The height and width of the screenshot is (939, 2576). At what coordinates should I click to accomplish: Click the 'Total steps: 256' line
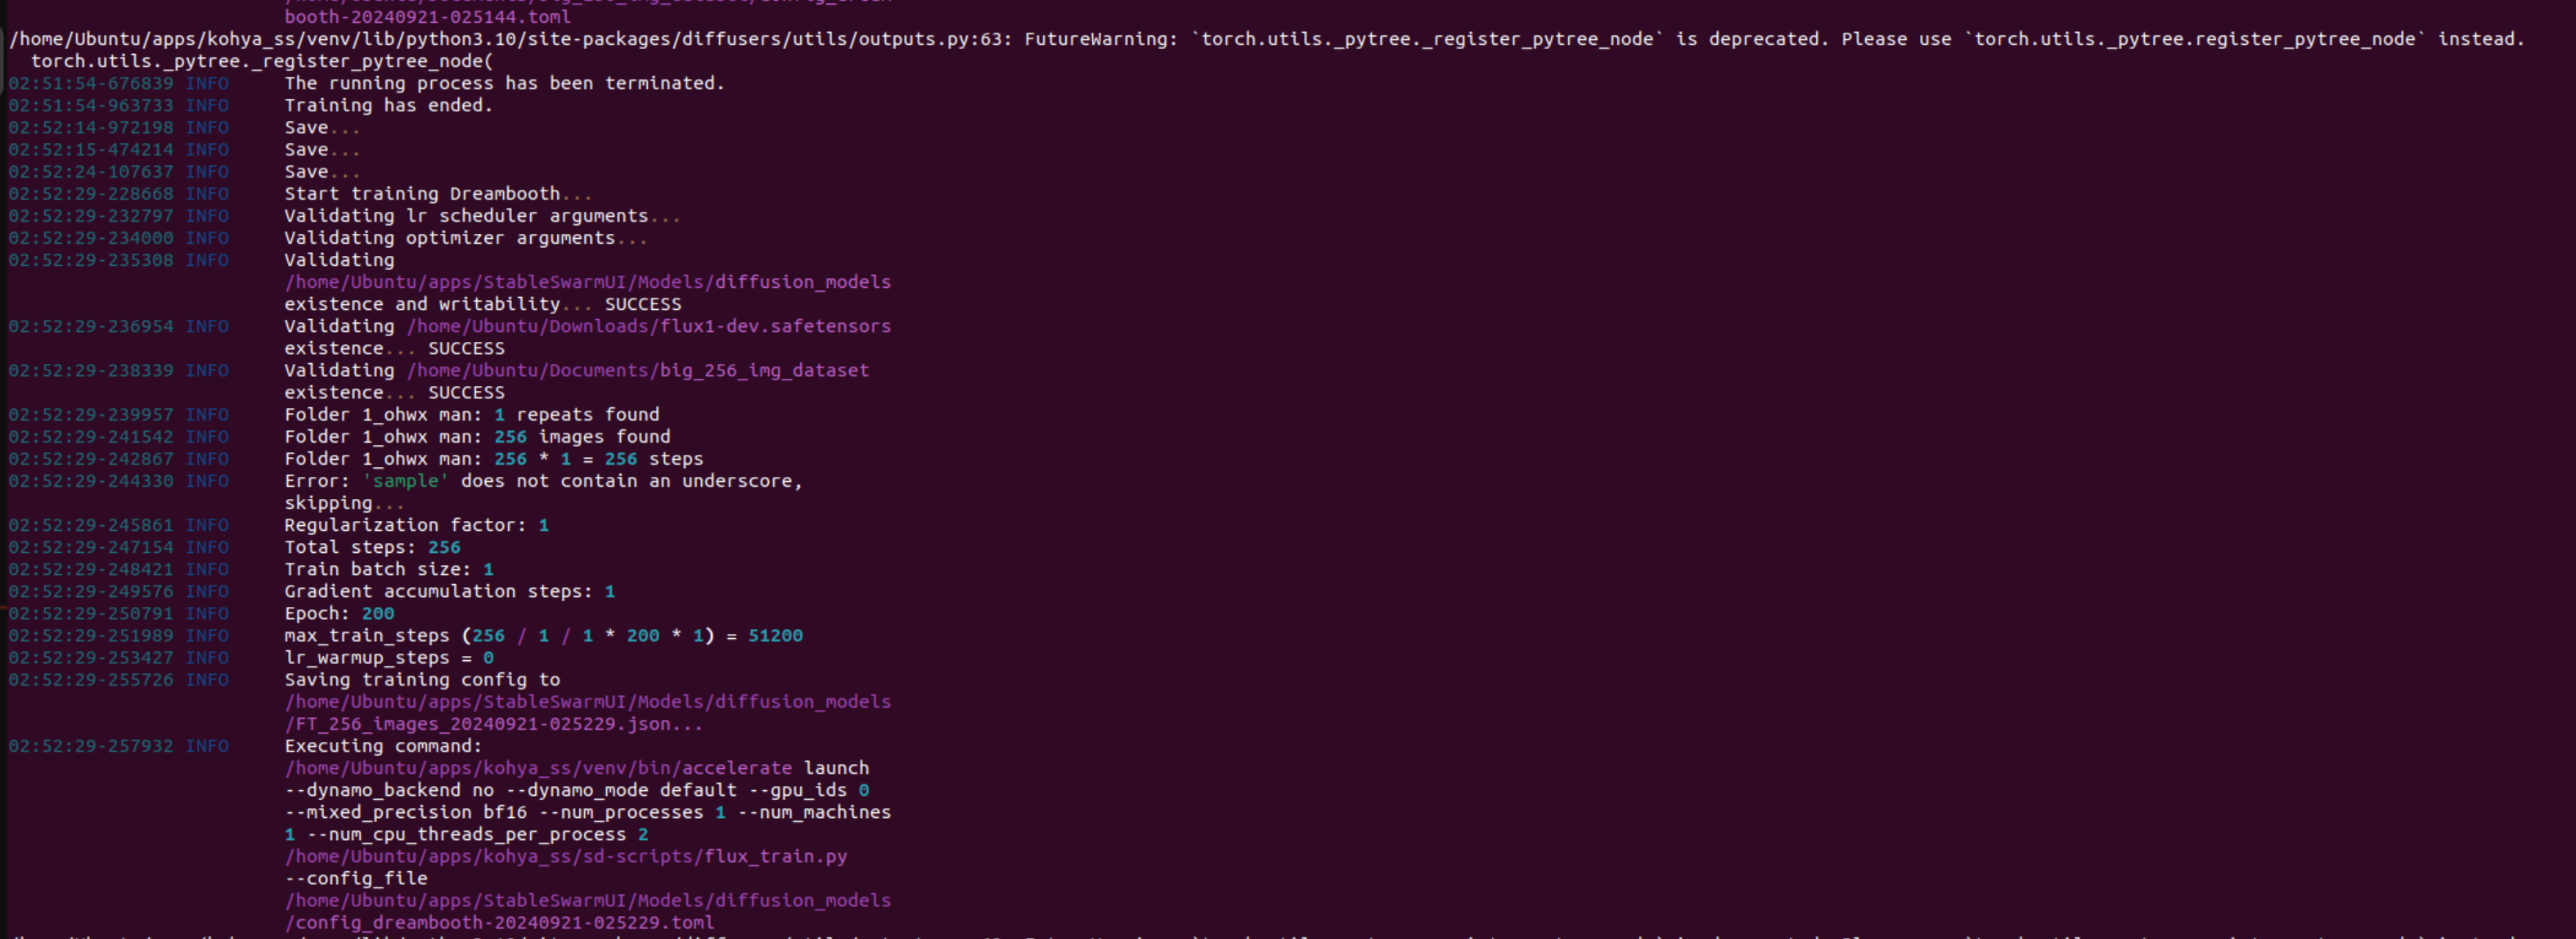click(x=372, y=547)
